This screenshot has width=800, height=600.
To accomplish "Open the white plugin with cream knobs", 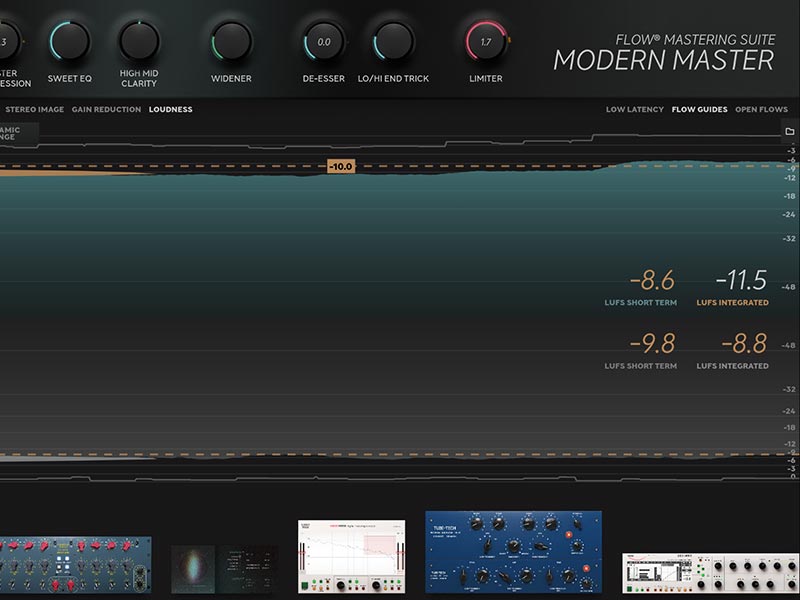I will [710, 576].
